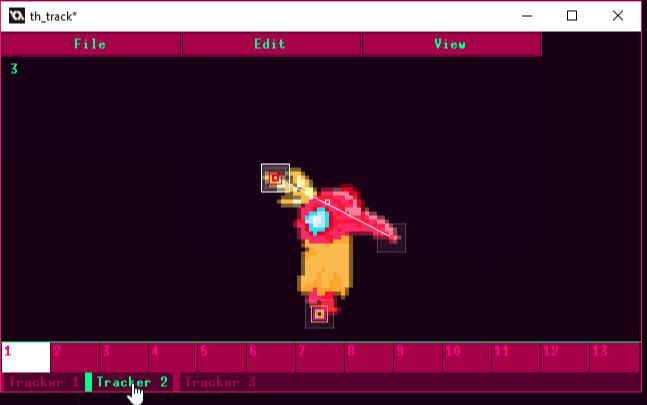
Task: Open the File menu
Action: (91, 44)
